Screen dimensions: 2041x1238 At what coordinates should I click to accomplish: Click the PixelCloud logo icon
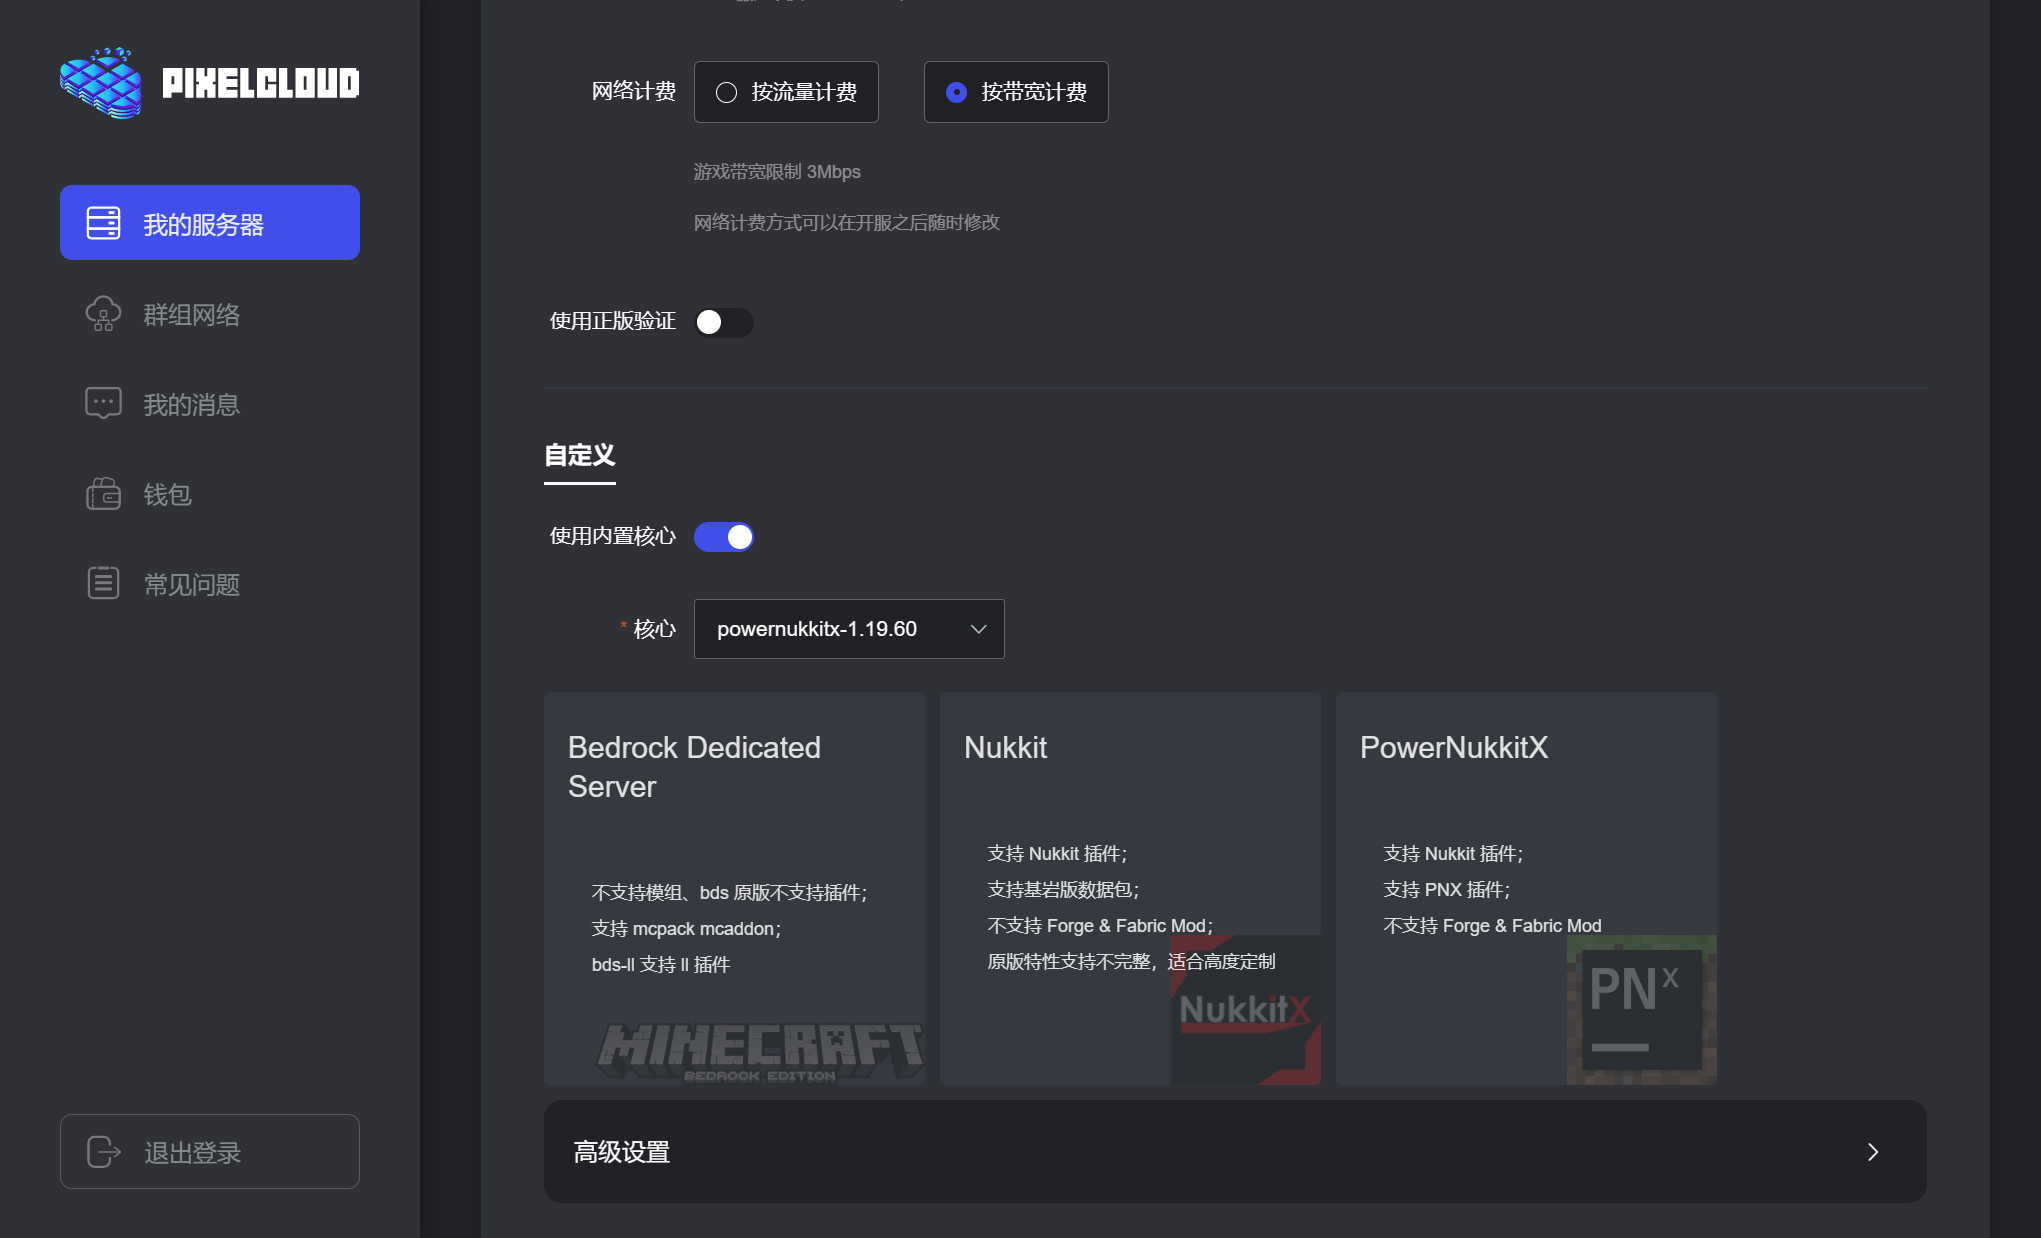point(101,83)
